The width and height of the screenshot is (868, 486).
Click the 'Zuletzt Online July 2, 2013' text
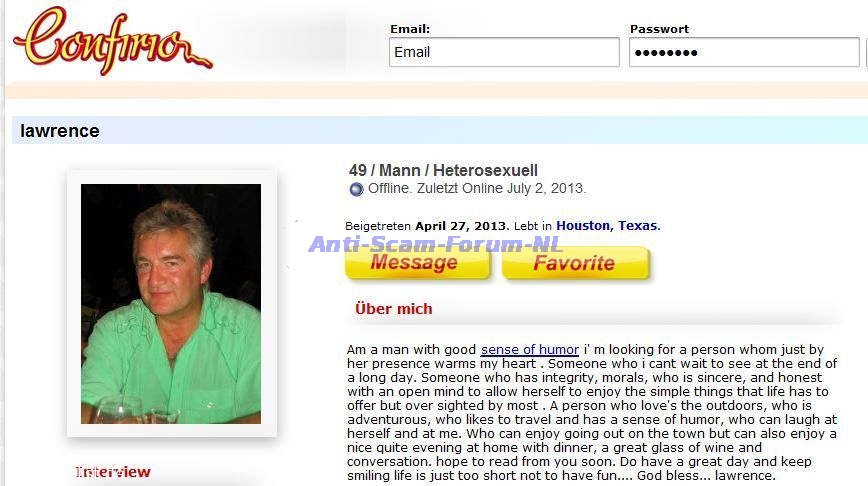point(501,188)
